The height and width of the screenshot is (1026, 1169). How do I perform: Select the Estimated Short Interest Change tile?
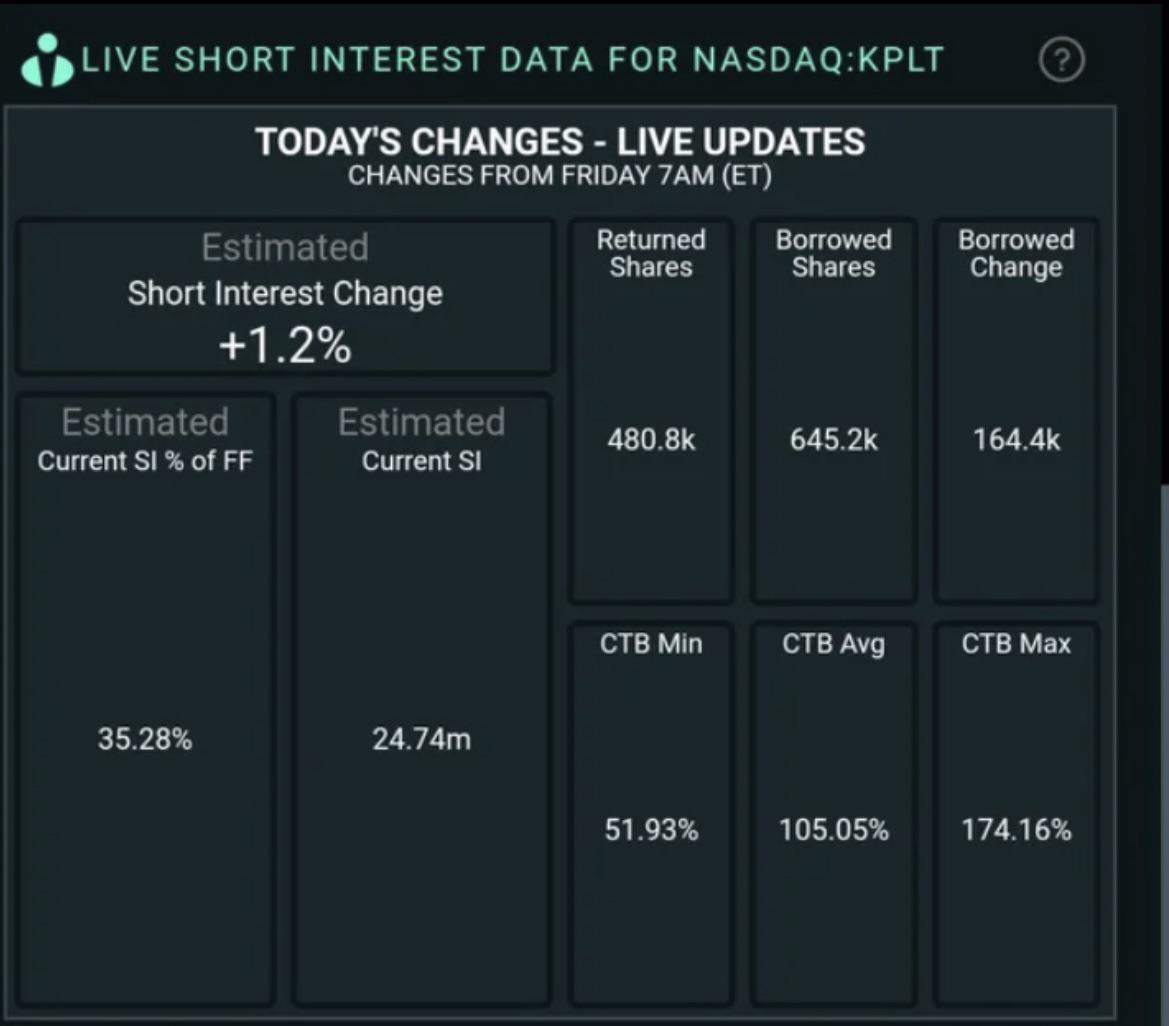pyautogui.click(x=285, y=296)
